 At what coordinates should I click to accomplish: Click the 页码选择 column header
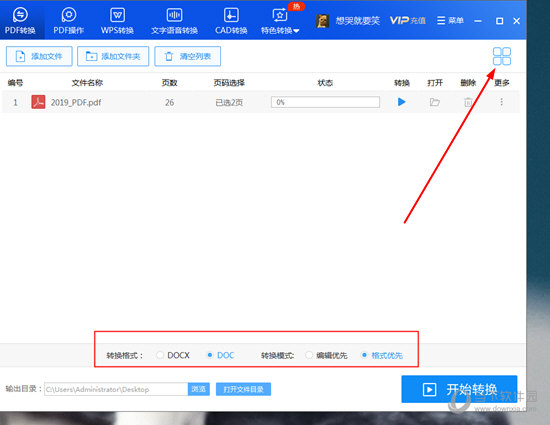coord(229,83)
